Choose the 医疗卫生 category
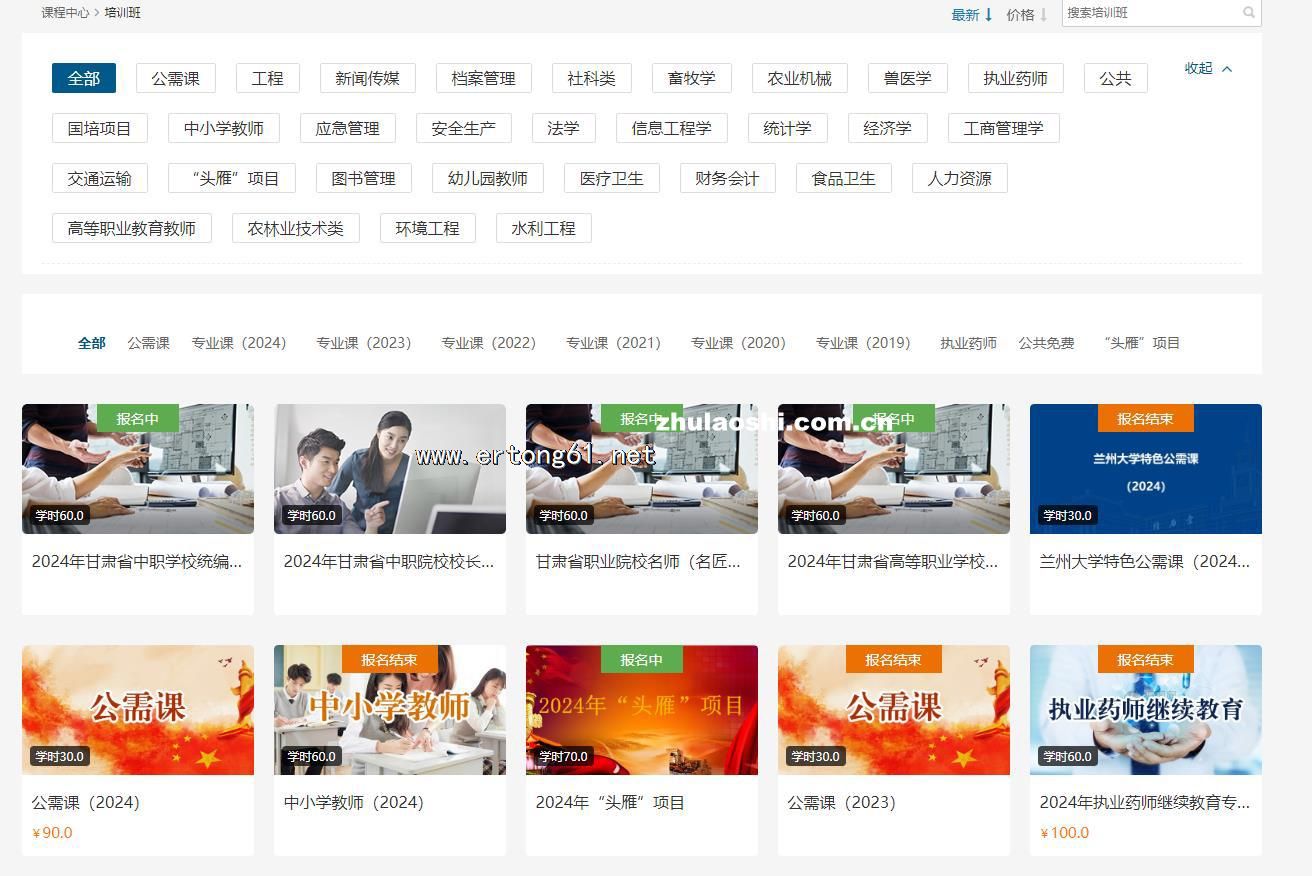Viewport: 1312px width, 876px height. coord(612,178)
